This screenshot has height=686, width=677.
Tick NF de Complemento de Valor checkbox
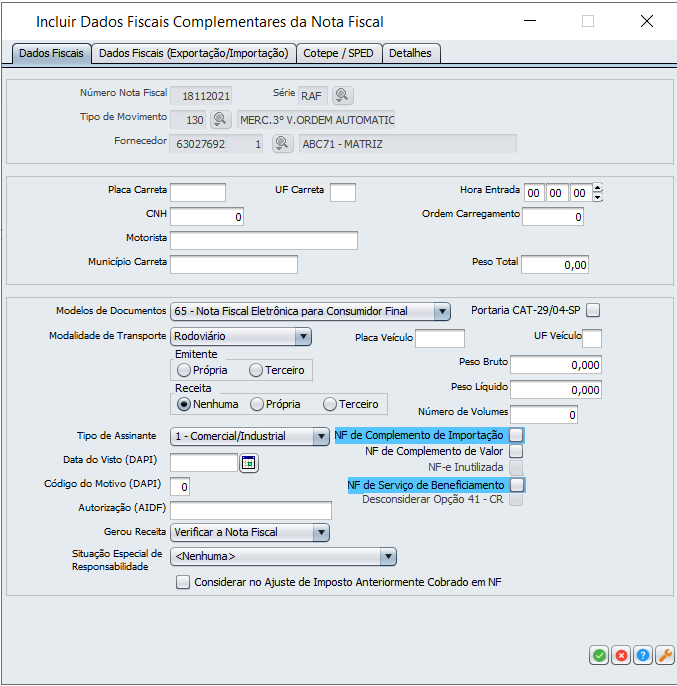click(516, 451)
